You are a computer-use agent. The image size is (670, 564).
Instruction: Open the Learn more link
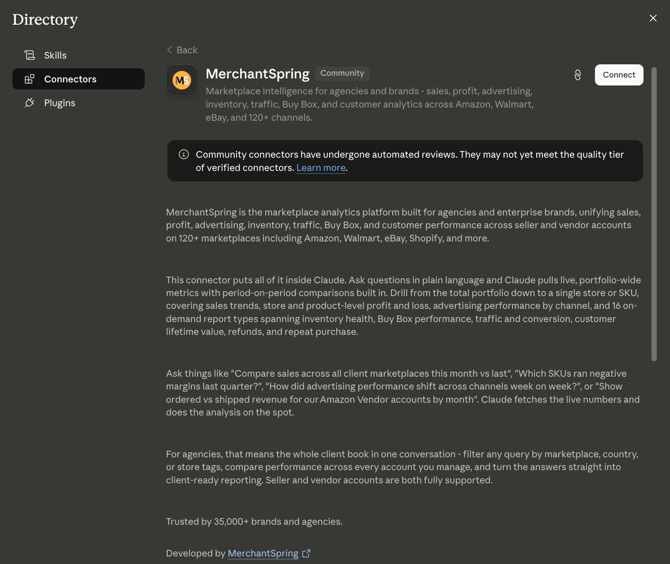[321, 168]
